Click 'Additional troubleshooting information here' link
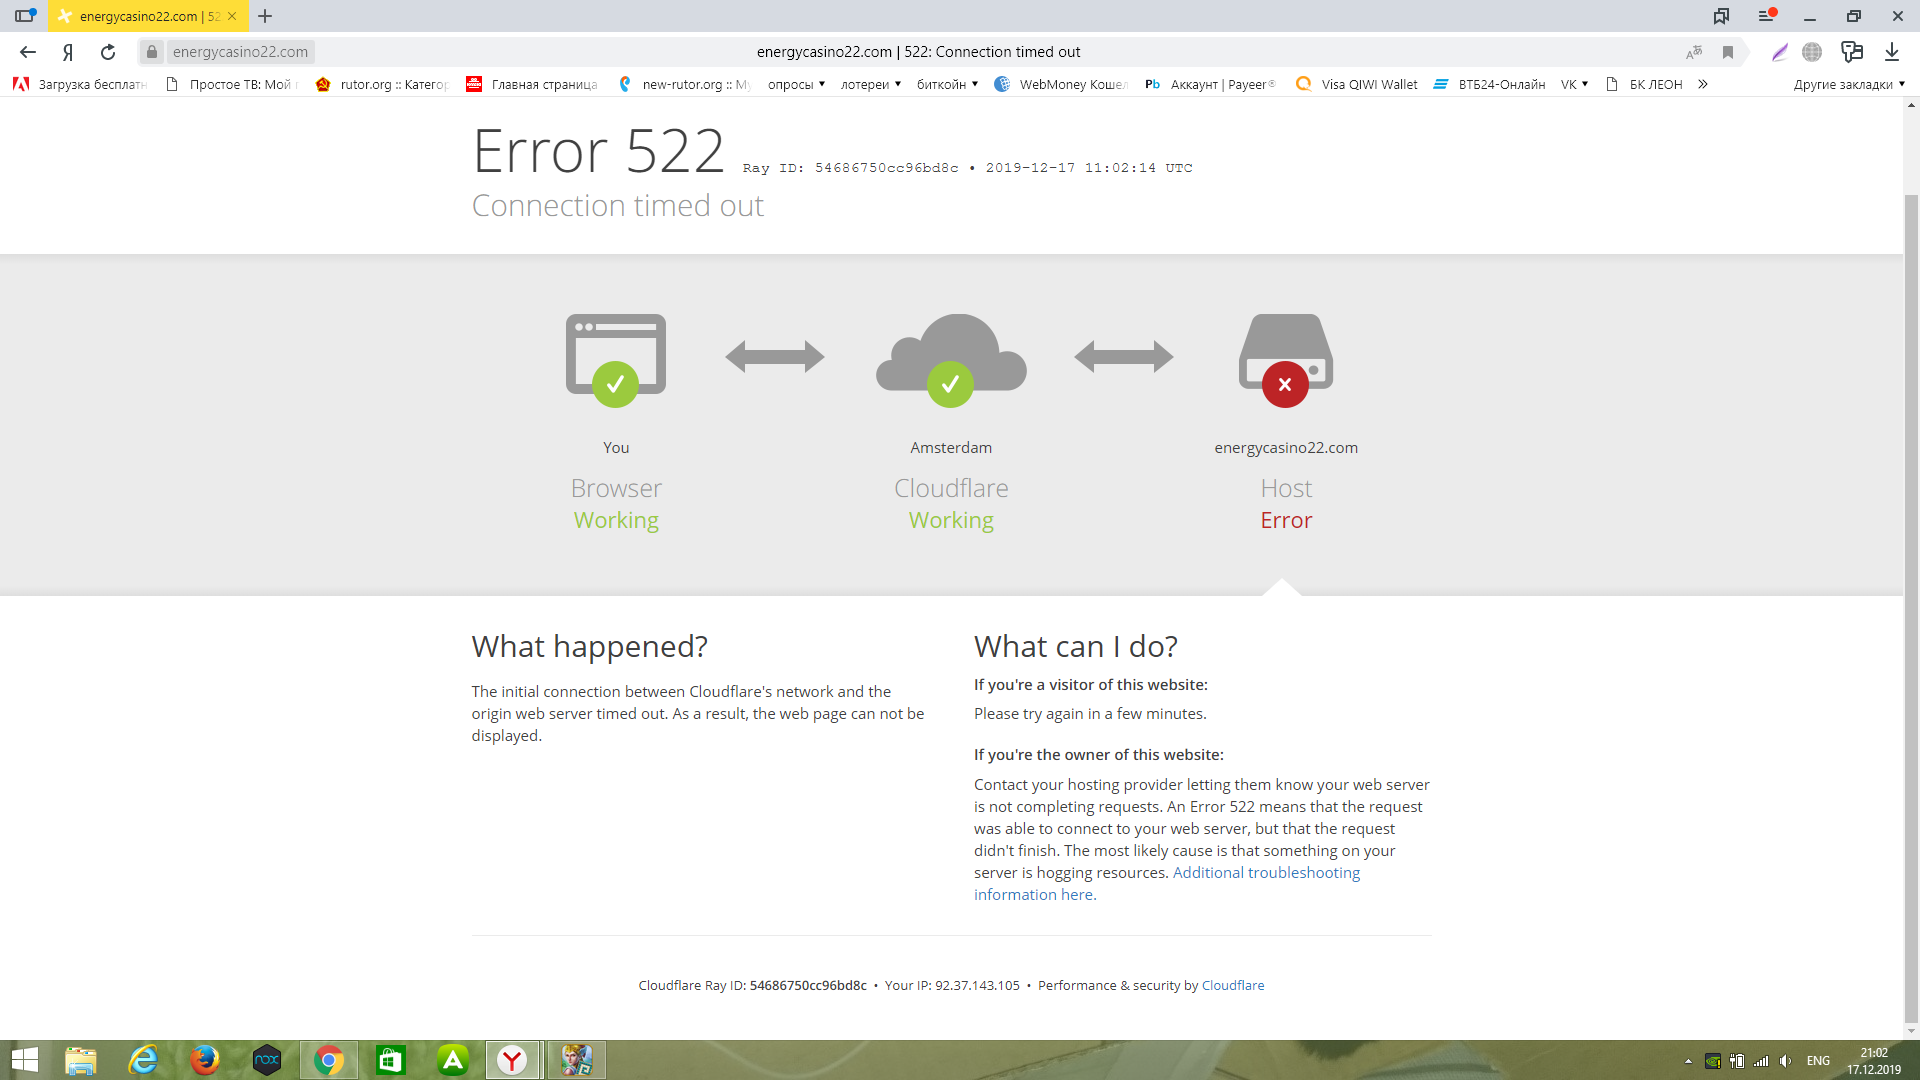The width and height of the screenshot is (1920, 1080). coord(1265,873)
